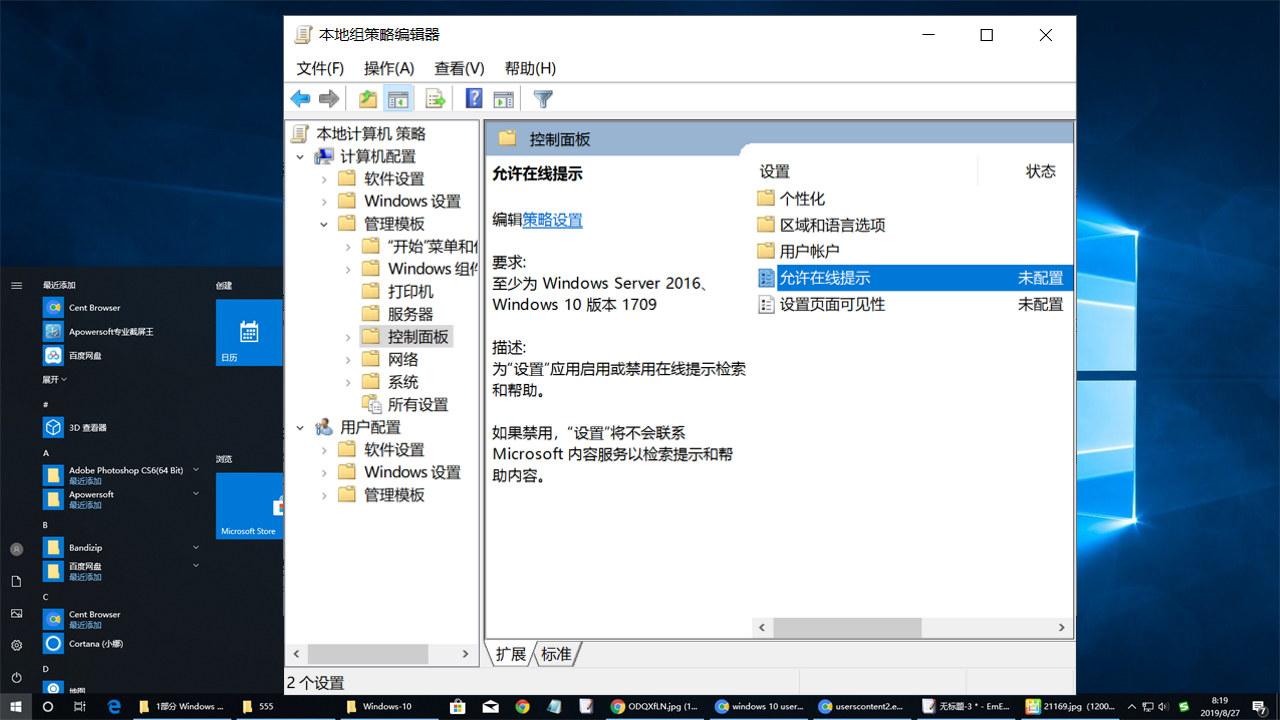Open Apowersoft专业截屏王 from recently added
The height and width of the screenshot is (720, 1280).
(x=110, y=331)
